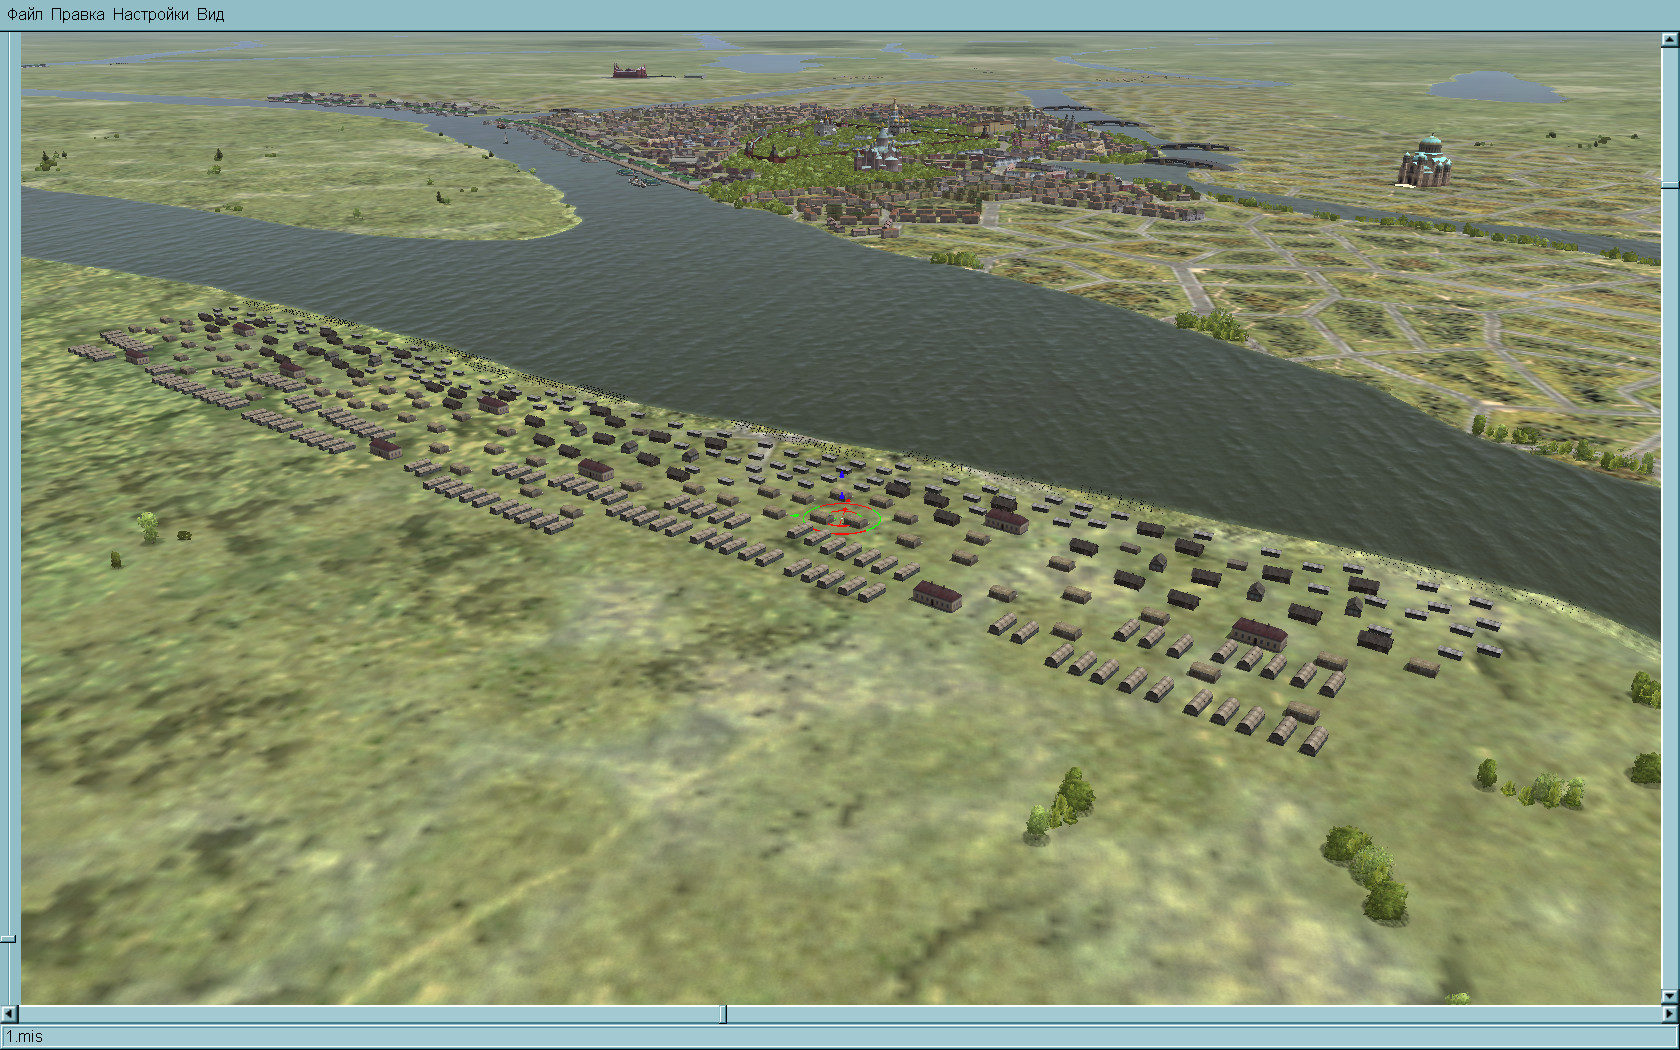Screen dimensions: 1680x1050
Task: Click the slider handle on the left edge
Action: click(x=8, y=939)
